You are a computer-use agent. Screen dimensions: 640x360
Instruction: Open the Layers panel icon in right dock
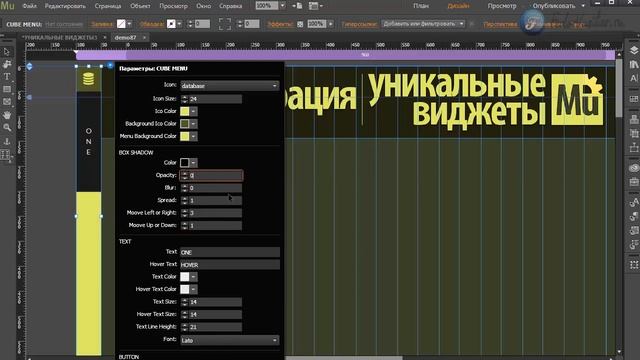pyautogui.click(x=634, y=50)
